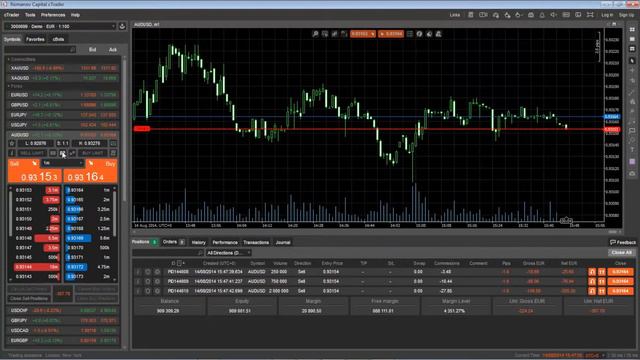Click the chart sell 0.93153 button
Viewport: 640px width, 360px height.
(x=362, y=34)
